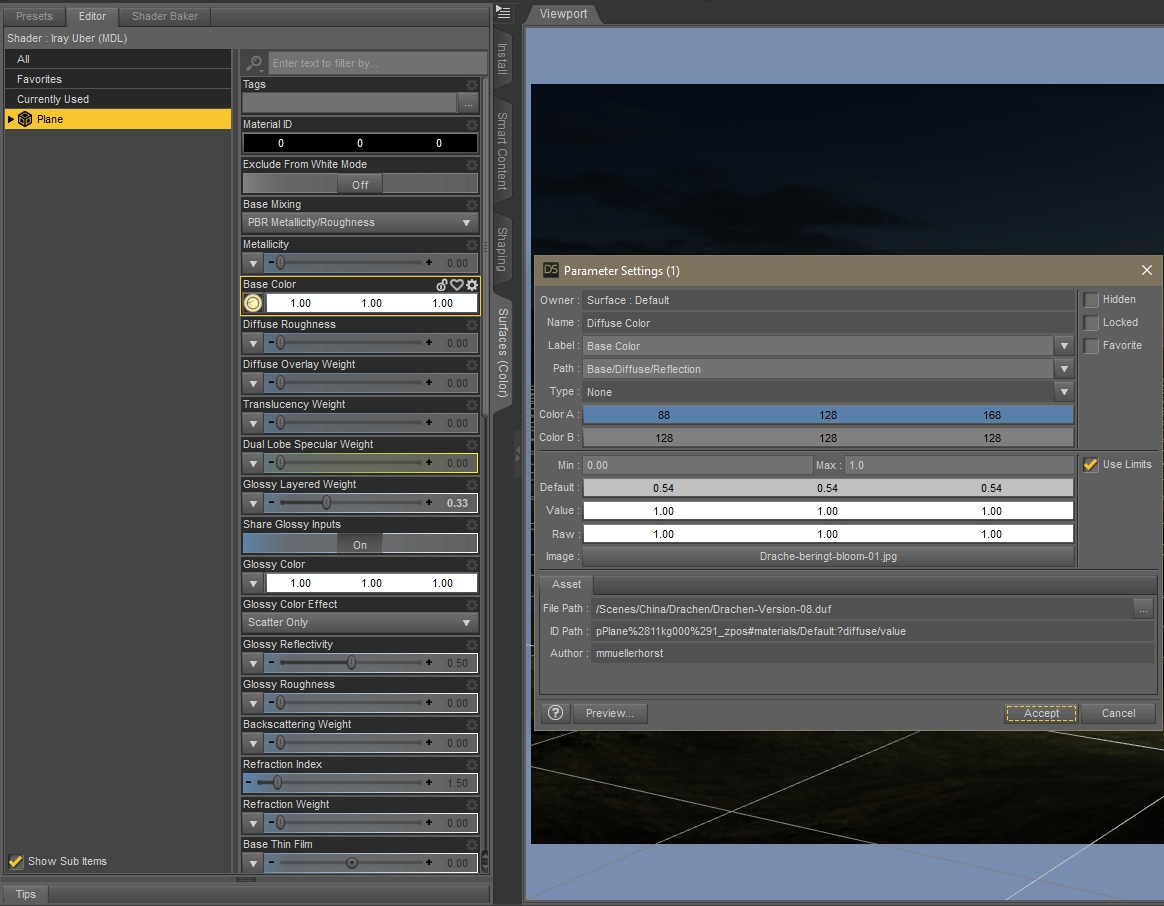Viewport: 1164px width, 906px height.
Task: Open the Translucency Weight map dropdown arrow
Action: 253,423
